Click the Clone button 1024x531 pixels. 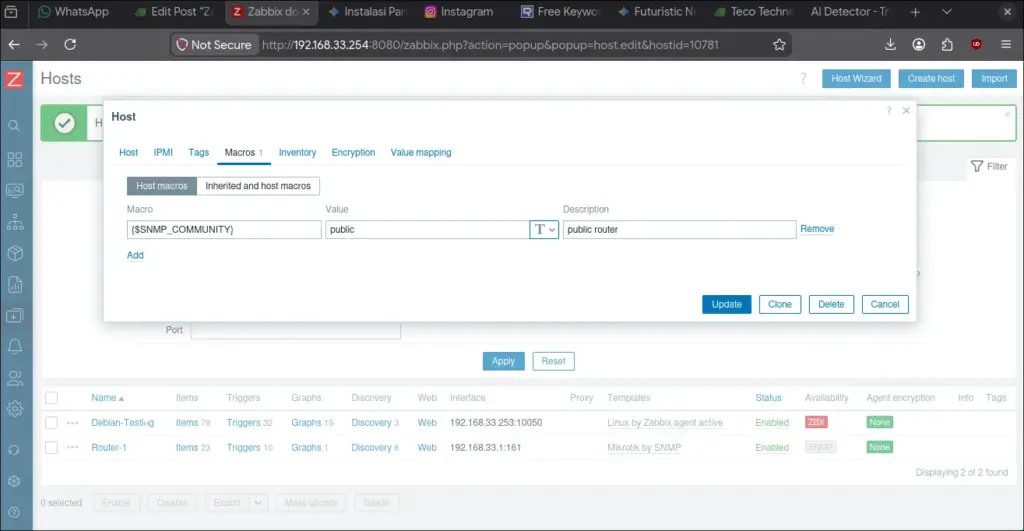tap(780, 304)
